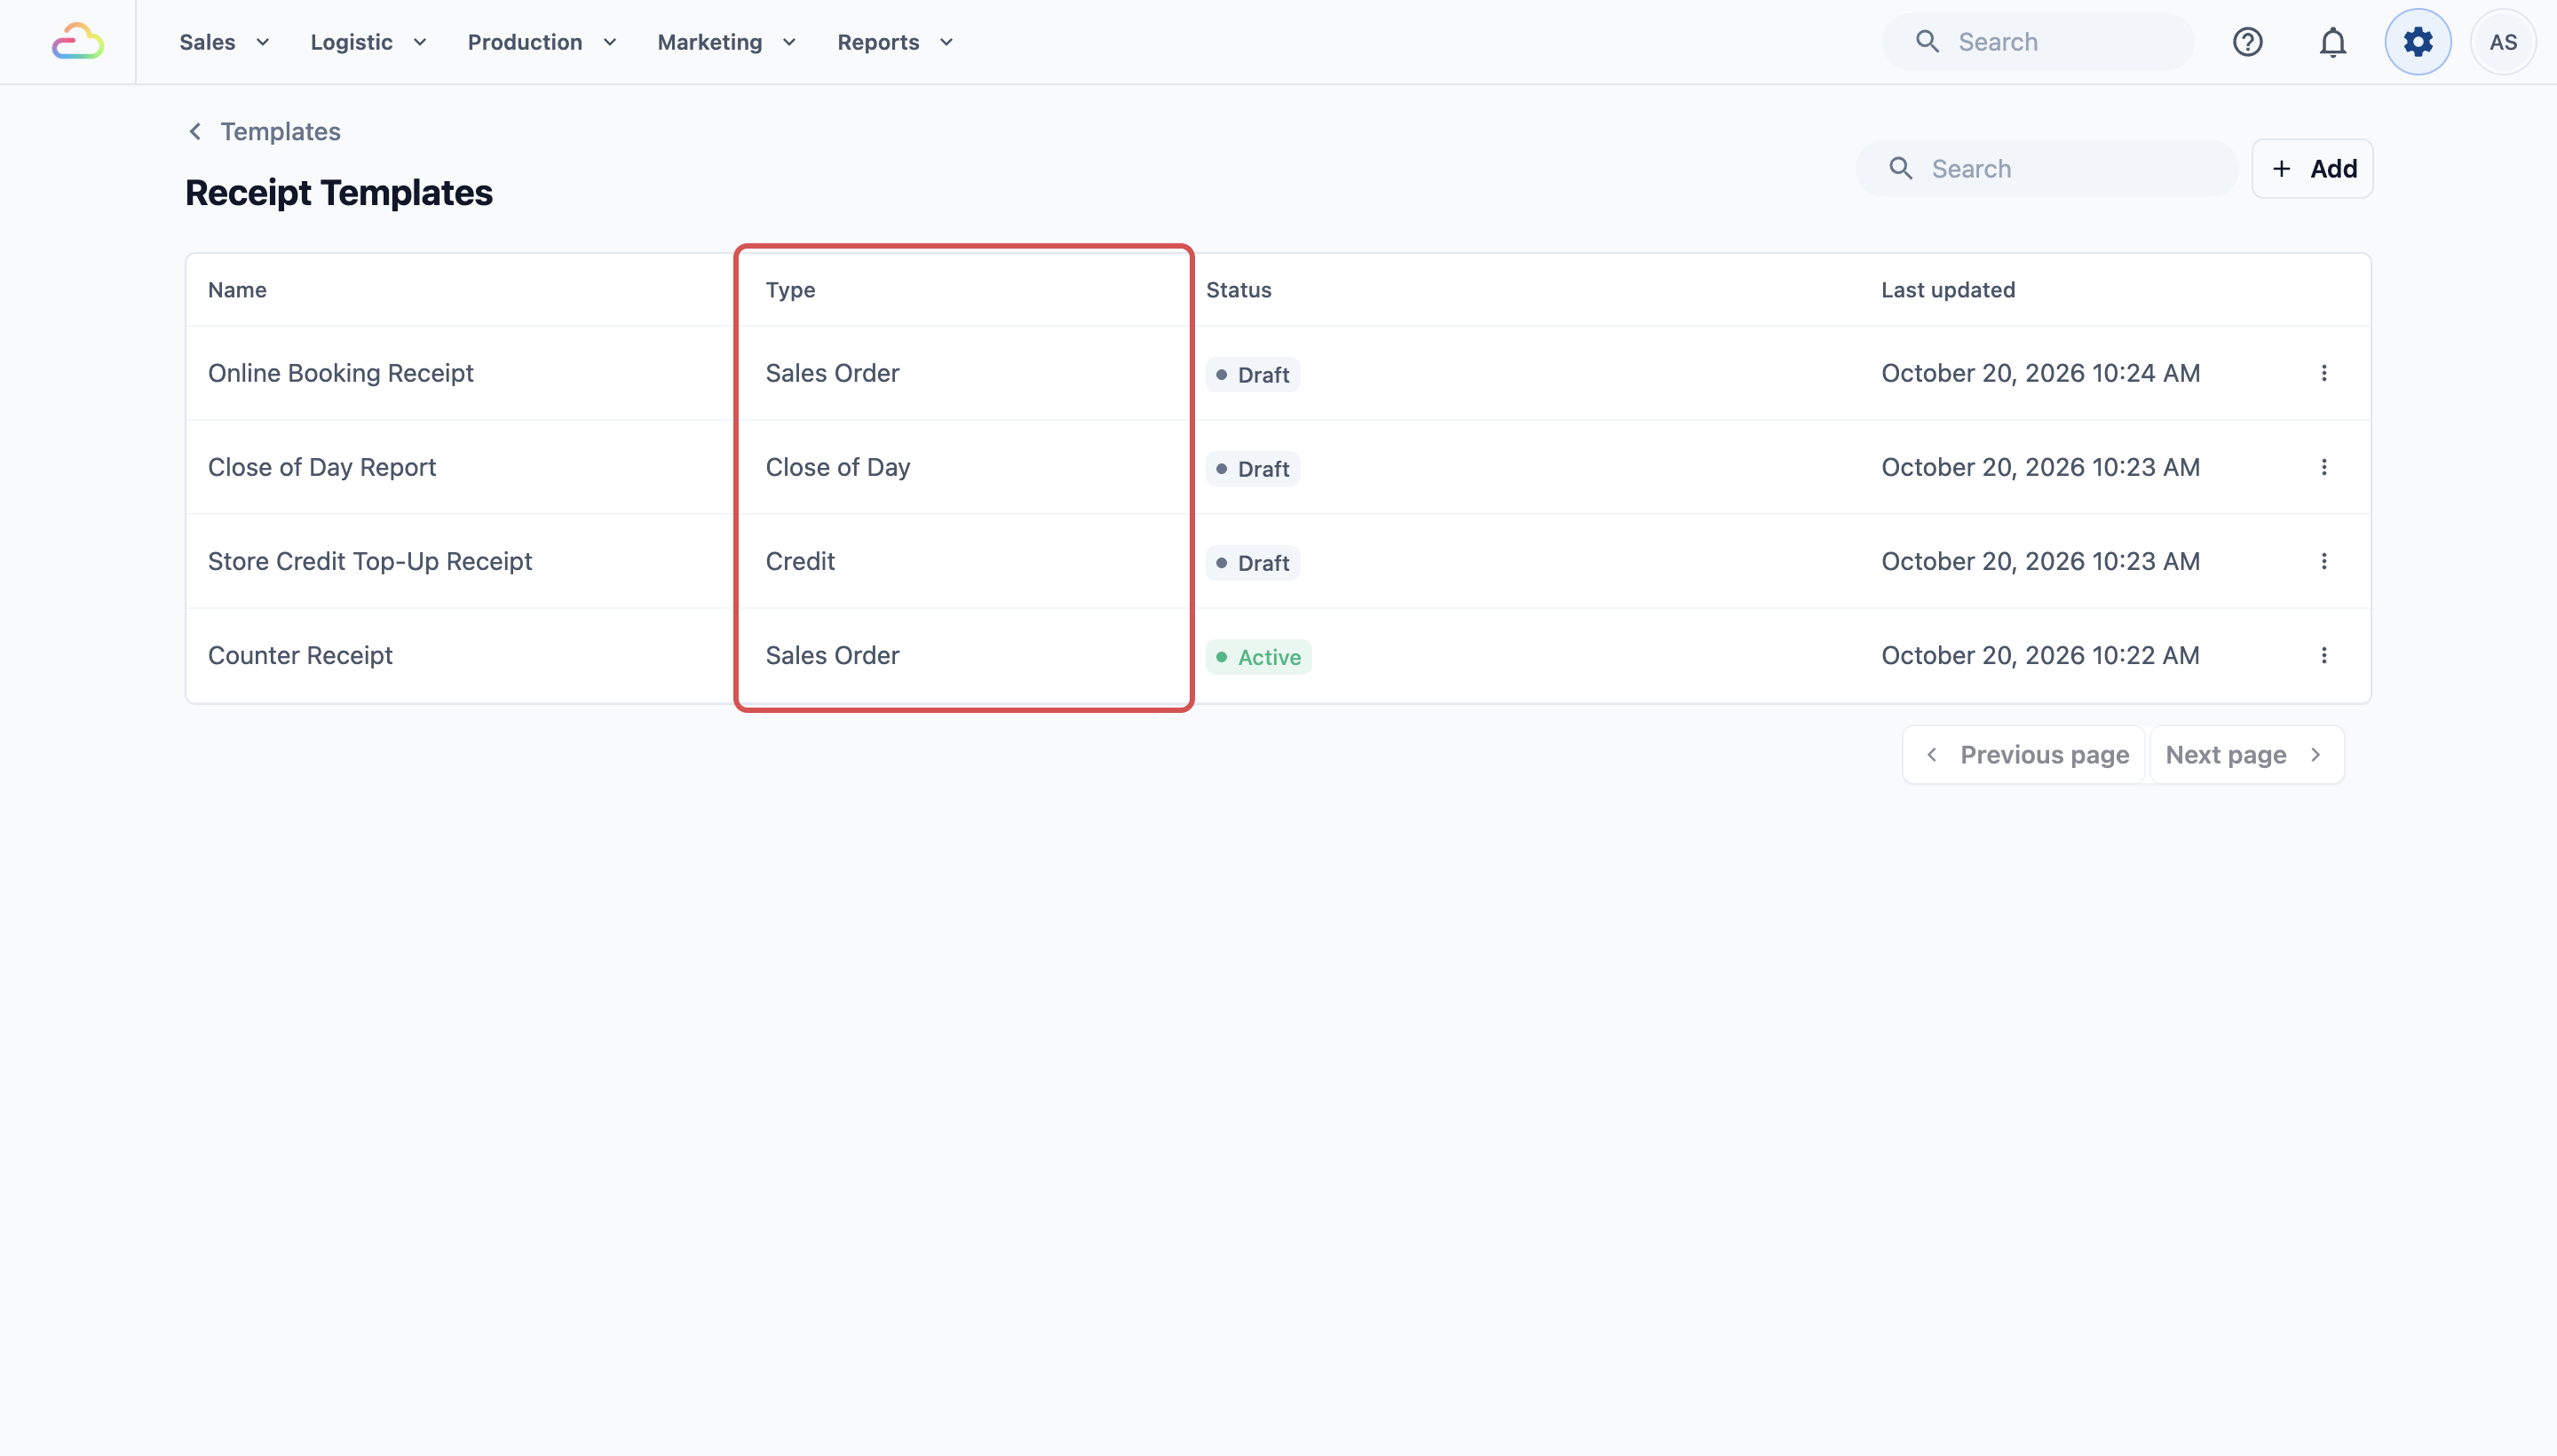
Task: Go back to Templates link
Action: pos(280,131)
